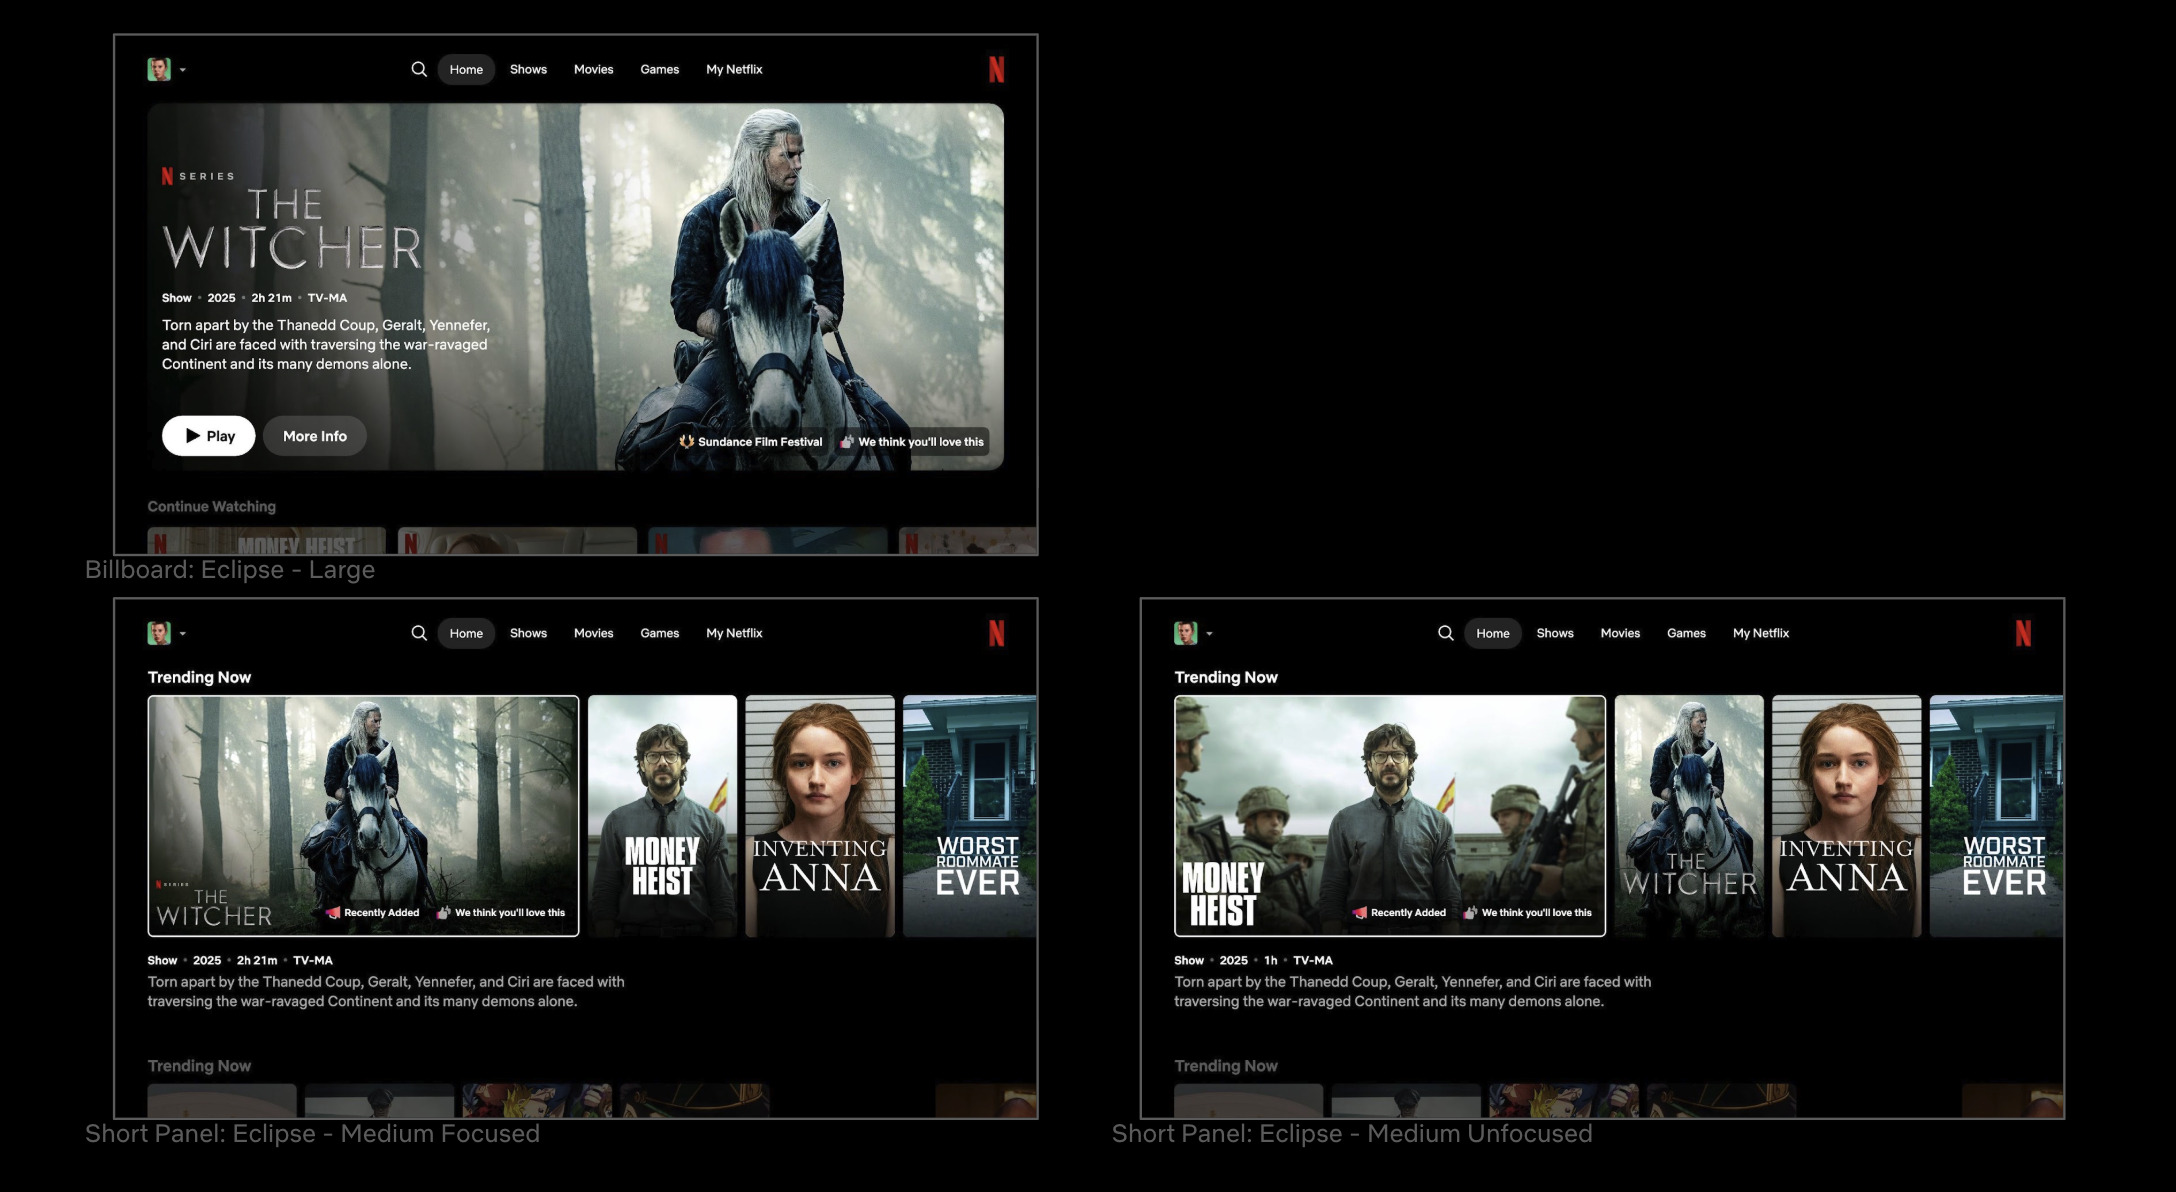Select Inventing Anna poster in Medium Unfocused panel
The image size is (2176, 1192).
click(x=1847, y=816)
